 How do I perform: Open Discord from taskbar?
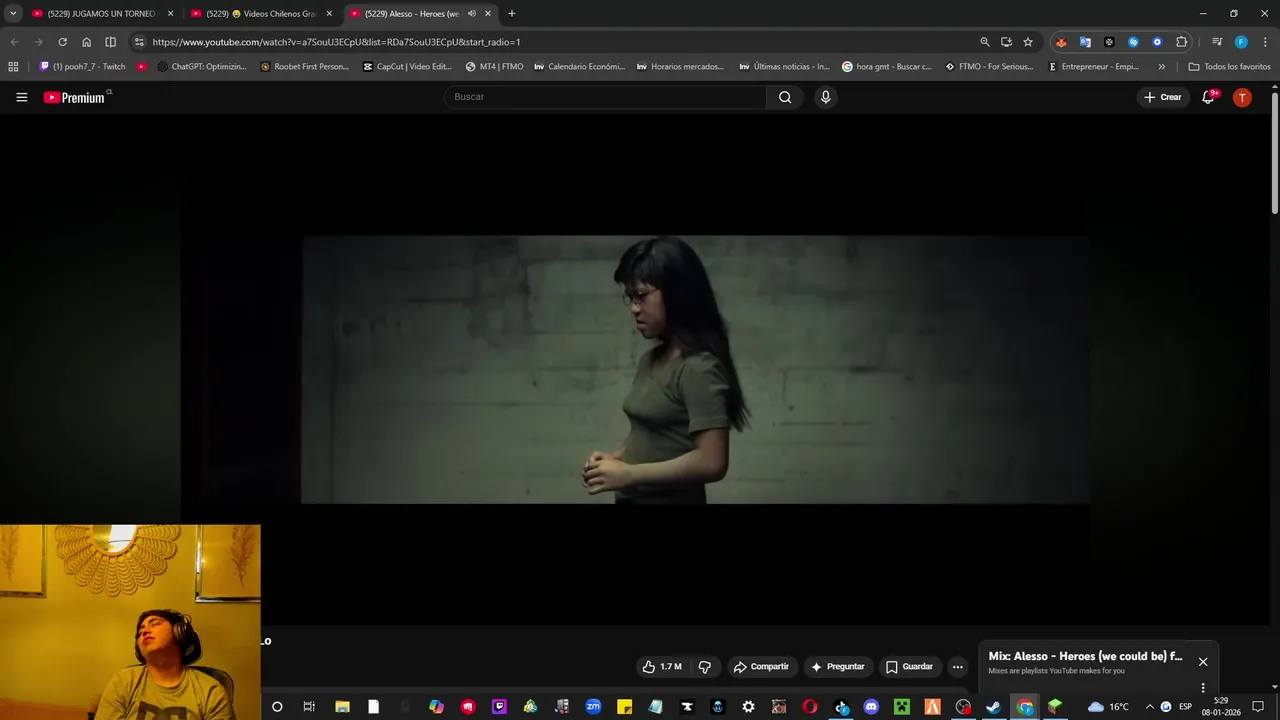[871, 707]
